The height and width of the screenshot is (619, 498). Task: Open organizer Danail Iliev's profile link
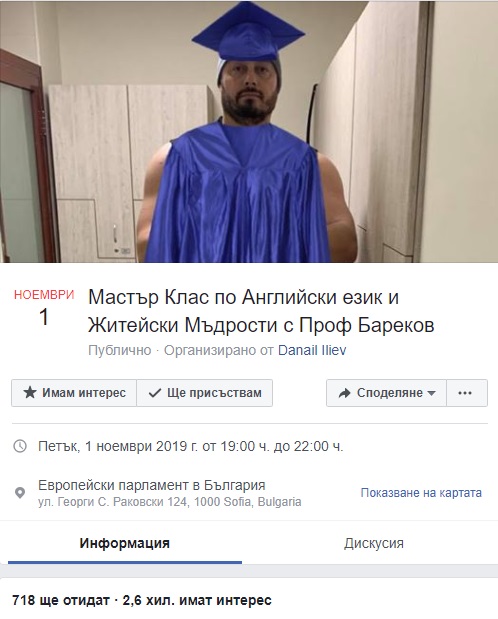tap(312, 350)
